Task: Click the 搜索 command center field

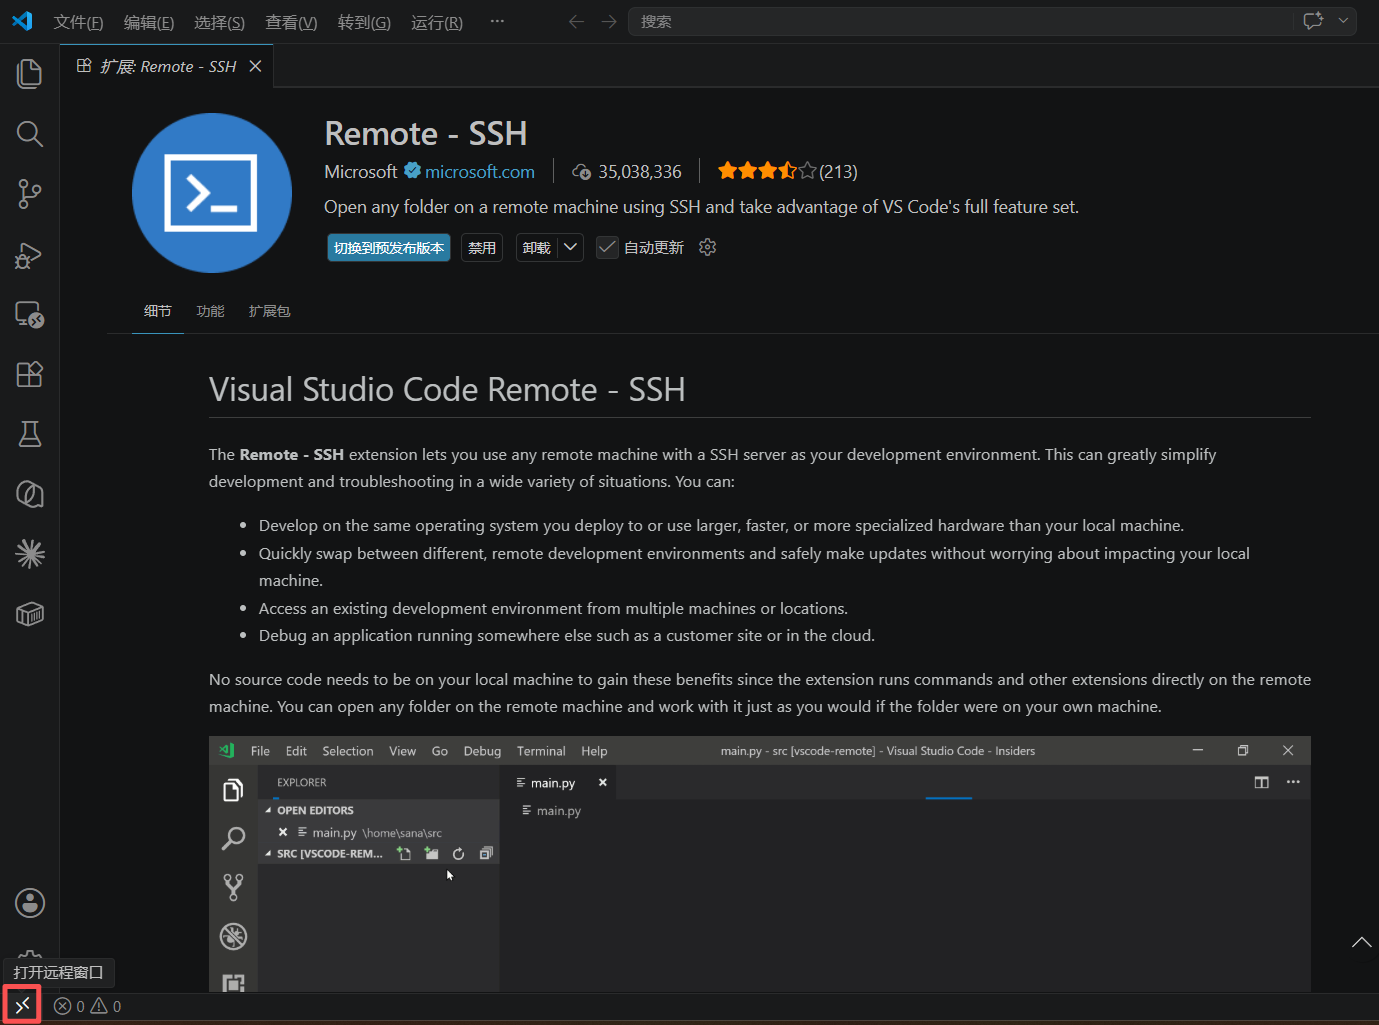Action: point(960,21)
